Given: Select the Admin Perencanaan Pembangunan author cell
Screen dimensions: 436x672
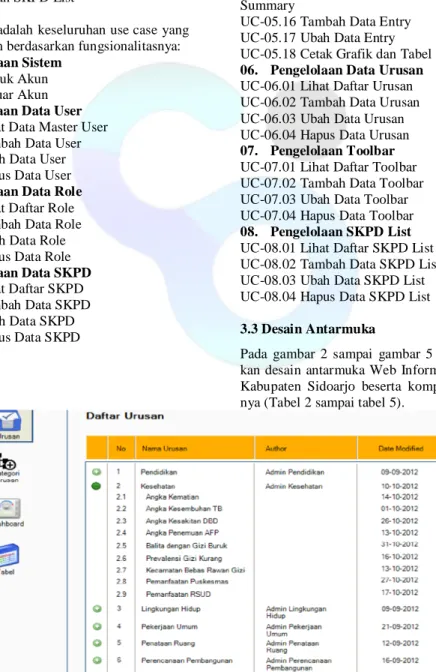Looking at the screenshot, I should (299, 664).
